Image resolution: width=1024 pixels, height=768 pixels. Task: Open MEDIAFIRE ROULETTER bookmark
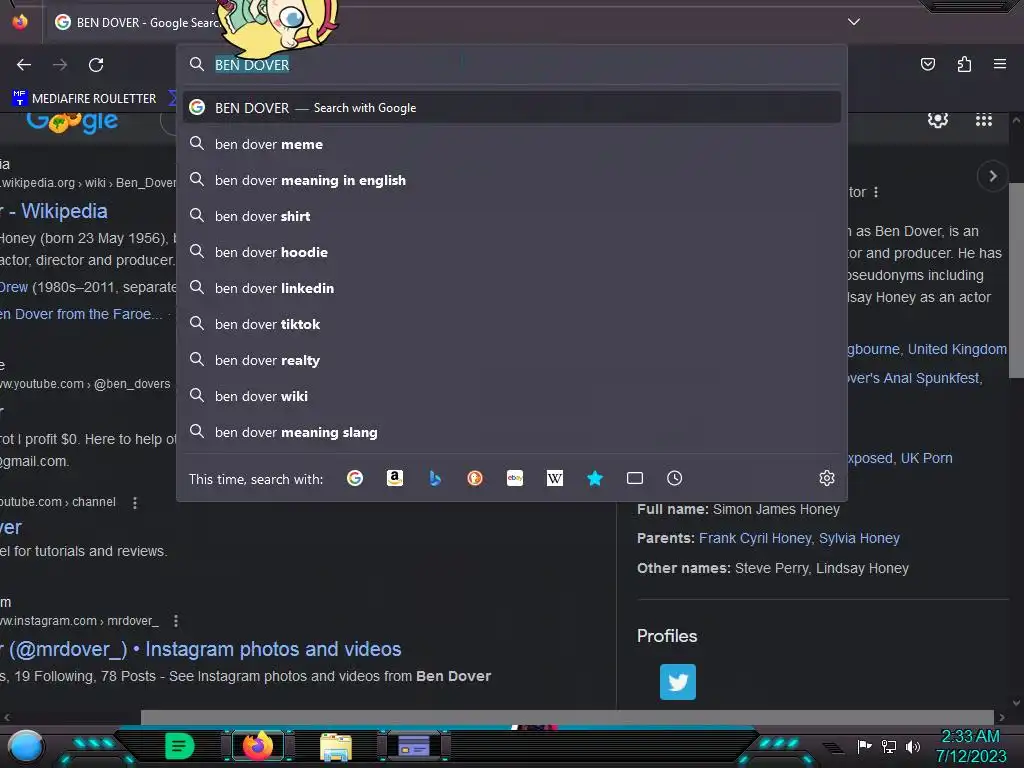[84, 99]
